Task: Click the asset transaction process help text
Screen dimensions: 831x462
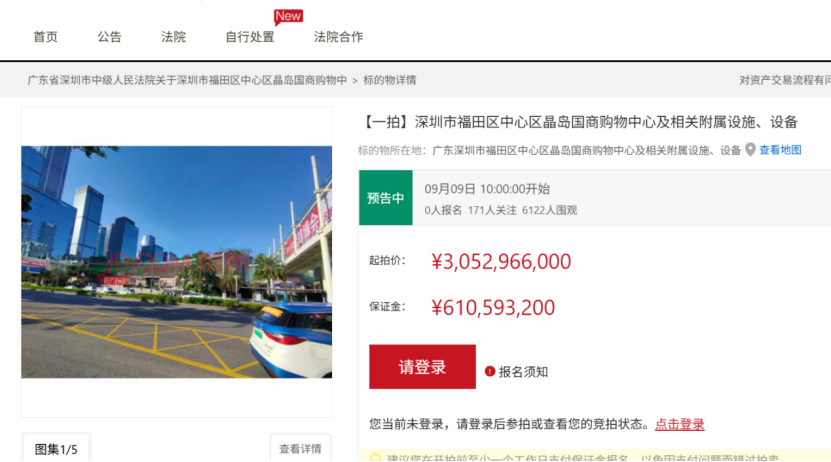Action: (784, 80)
